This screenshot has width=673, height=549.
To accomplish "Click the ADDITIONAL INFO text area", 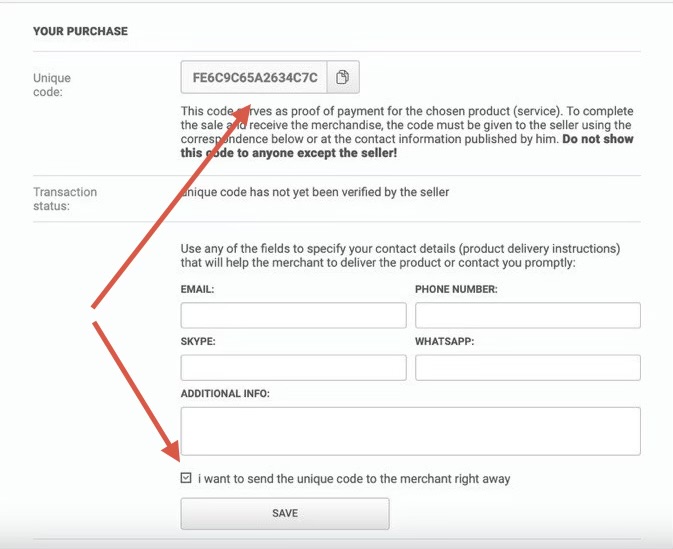I will 410,431.
